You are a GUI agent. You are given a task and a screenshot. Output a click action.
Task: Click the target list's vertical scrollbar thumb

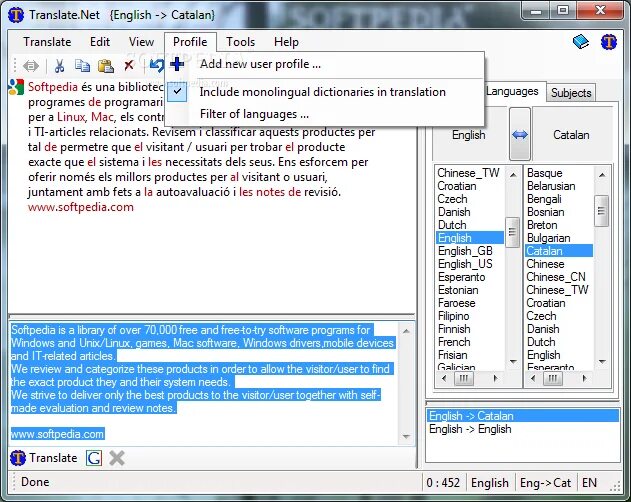602,211
